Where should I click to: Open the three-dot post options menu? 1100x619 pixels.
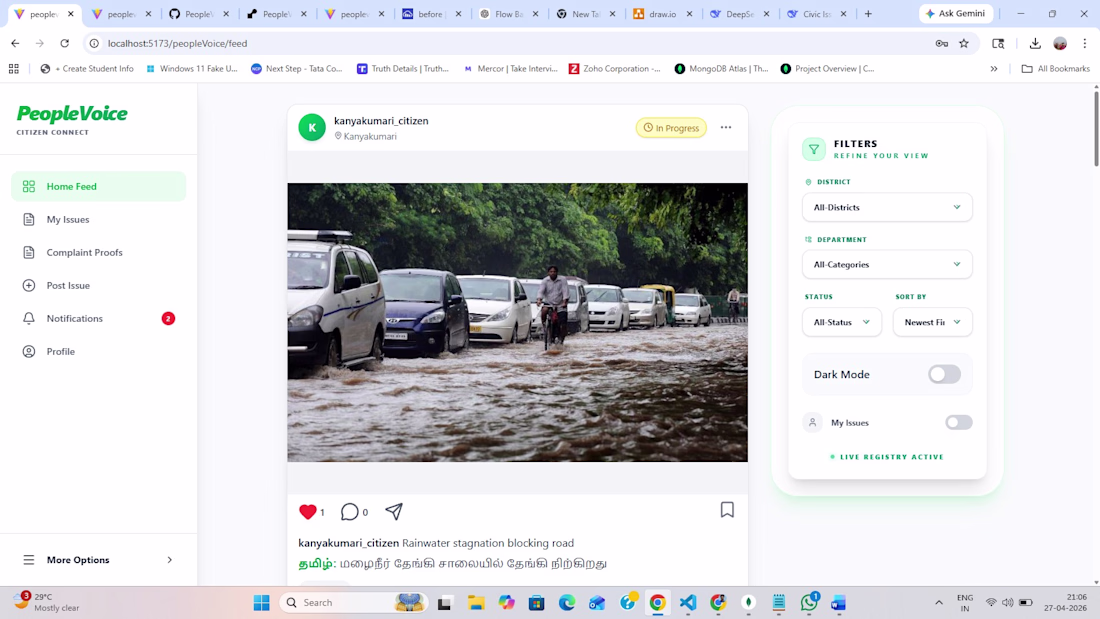pos(726,128)
